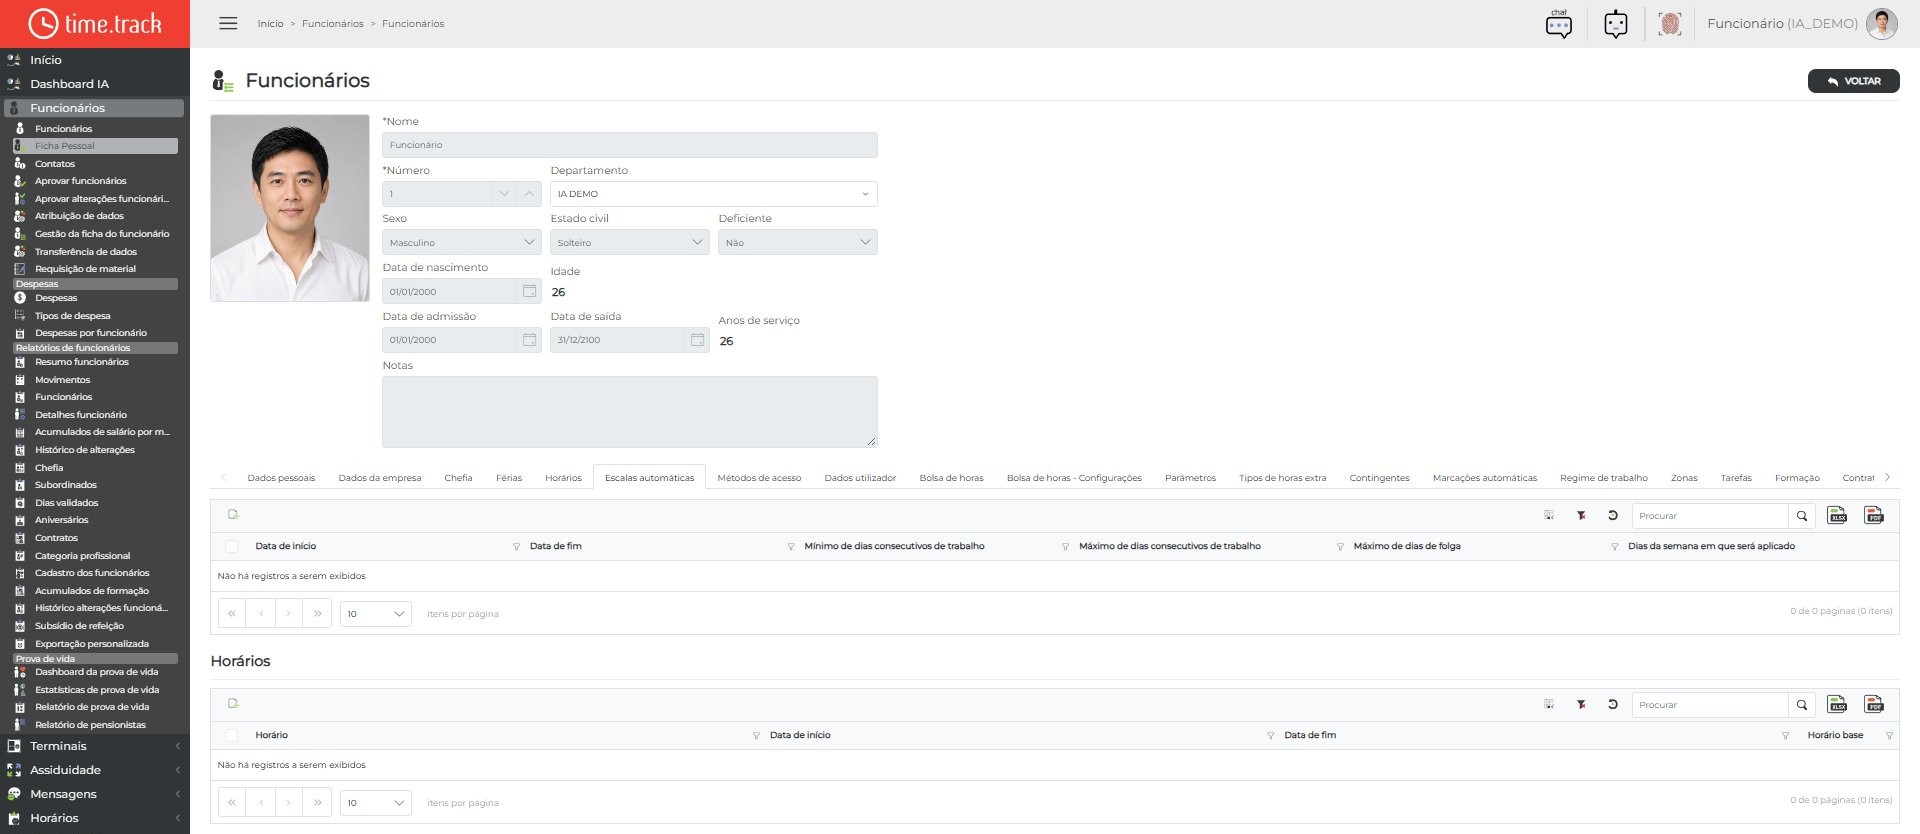Switch to the Bolsa de horas tab
Viewport: 1920px width, 834px height.
(x=951, y=478)
